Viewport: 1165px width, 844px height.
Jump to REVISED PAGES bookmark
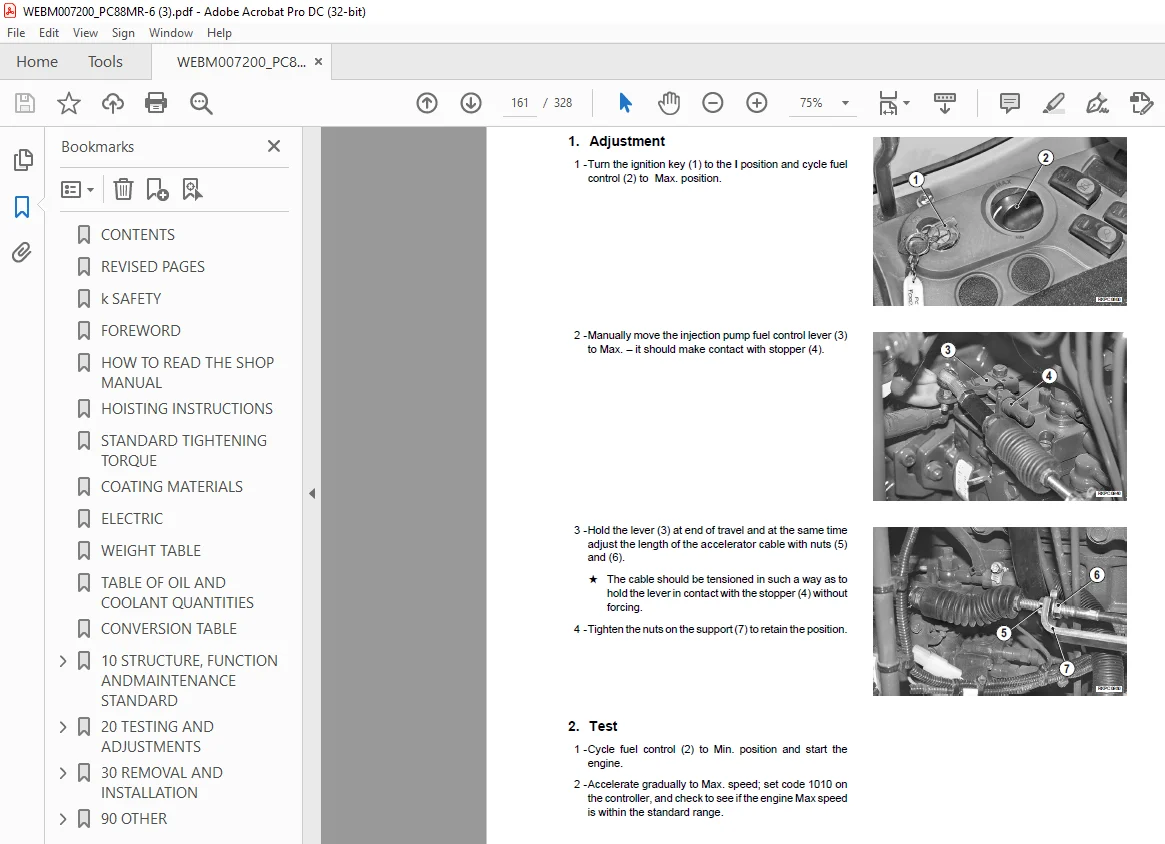point(152,267)
